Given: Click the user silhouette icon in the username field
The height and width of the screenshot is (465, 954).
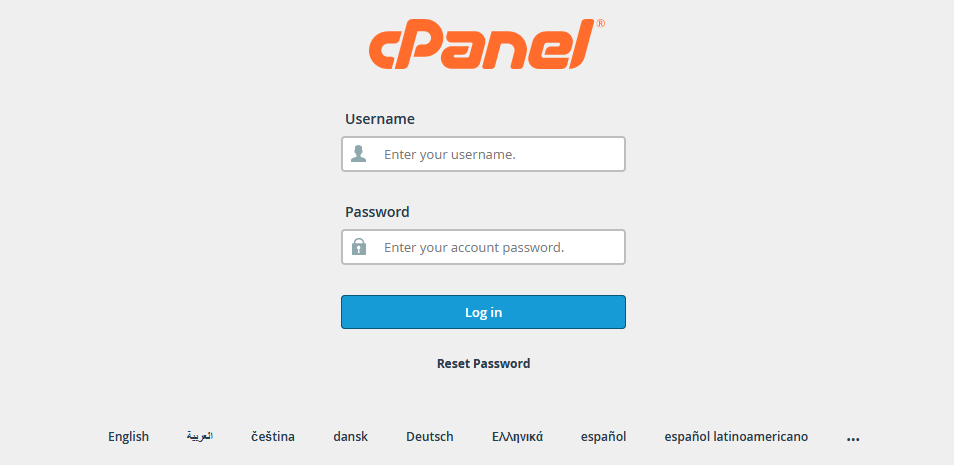Looking at the screenshot, I should point(359,154).
